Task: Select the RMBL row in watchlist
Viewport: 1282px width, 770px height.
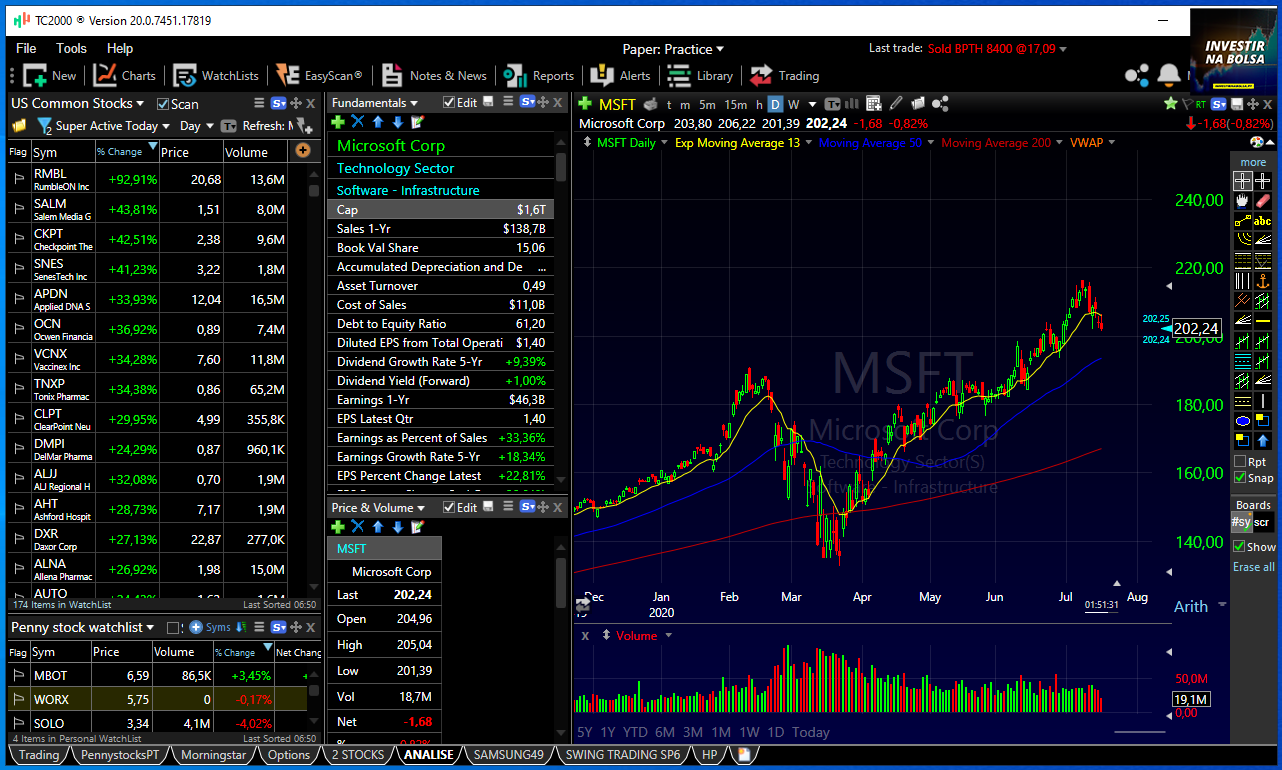Action: point(148,179)
